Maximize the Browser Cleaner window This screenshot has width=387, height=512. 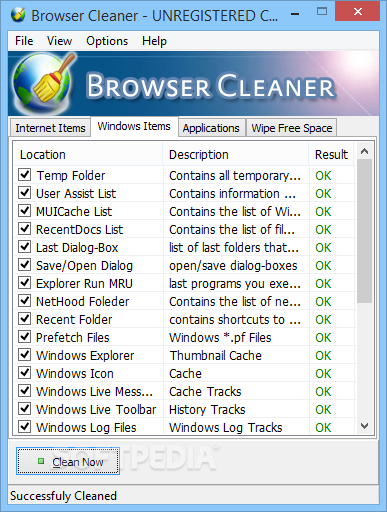point(322,12)
